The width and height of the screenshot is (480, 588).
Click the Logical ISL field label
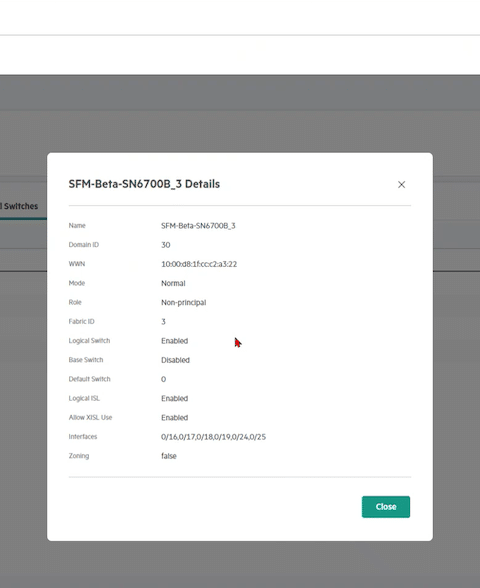coord(84,398)
